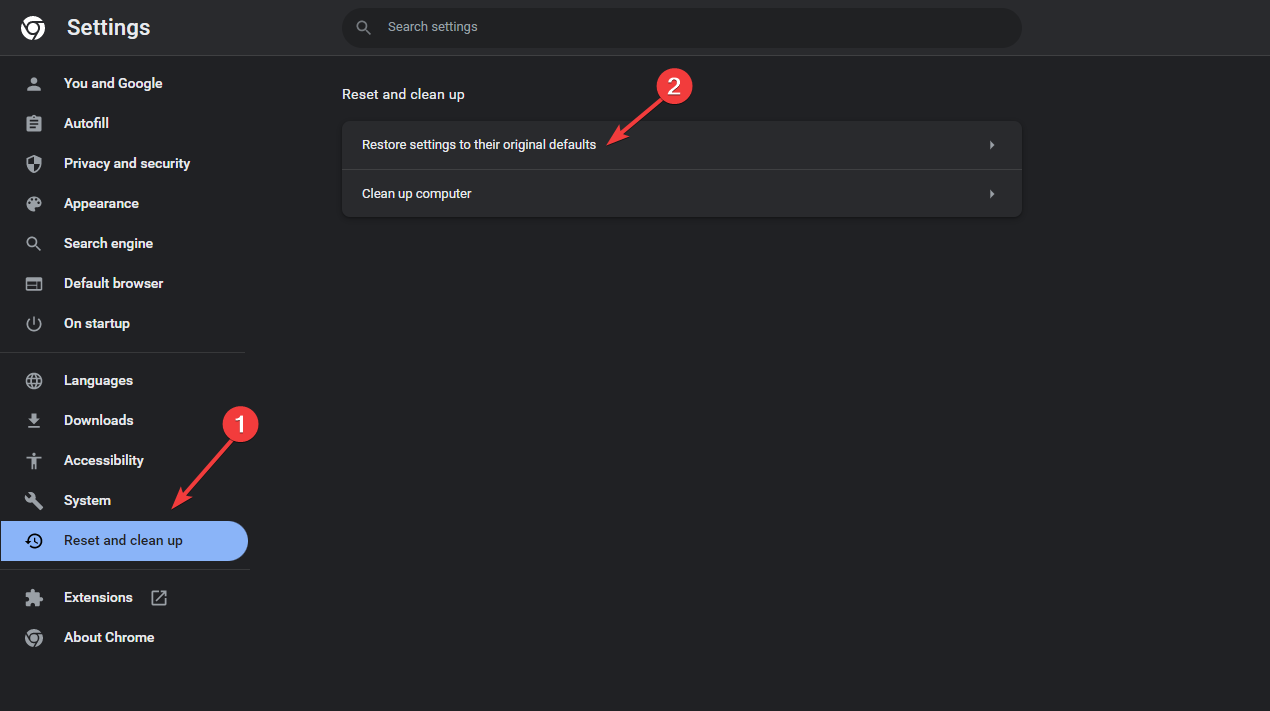Image resolution: width=1270 pixels, height=711 pixels.
Task: Click the Downloads arrow icon
Action: point(34,420)
